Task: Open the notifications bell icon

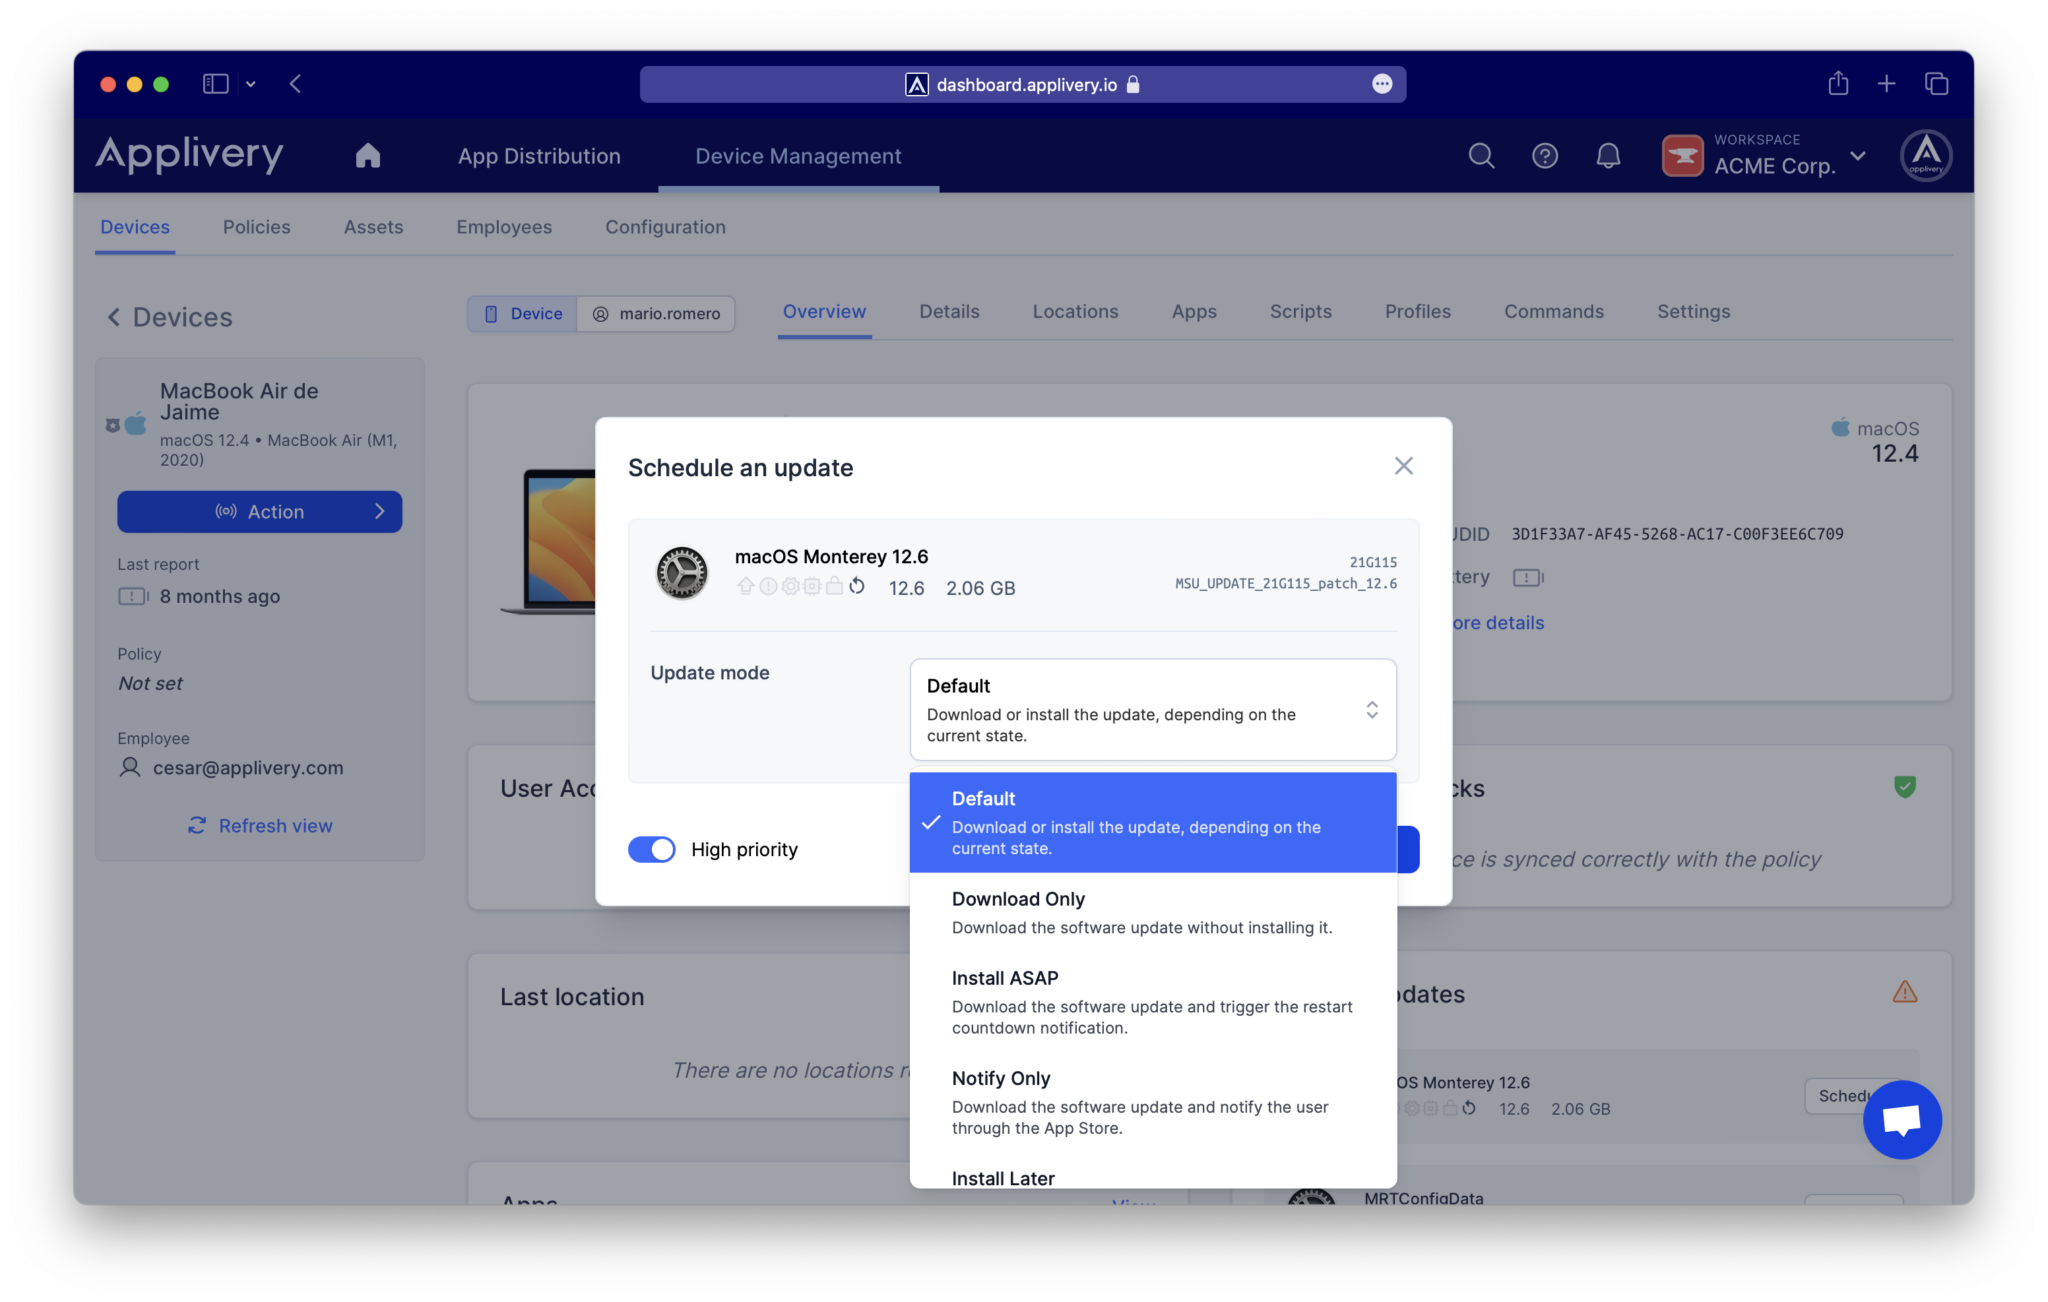Action: tap(1608, 156)
